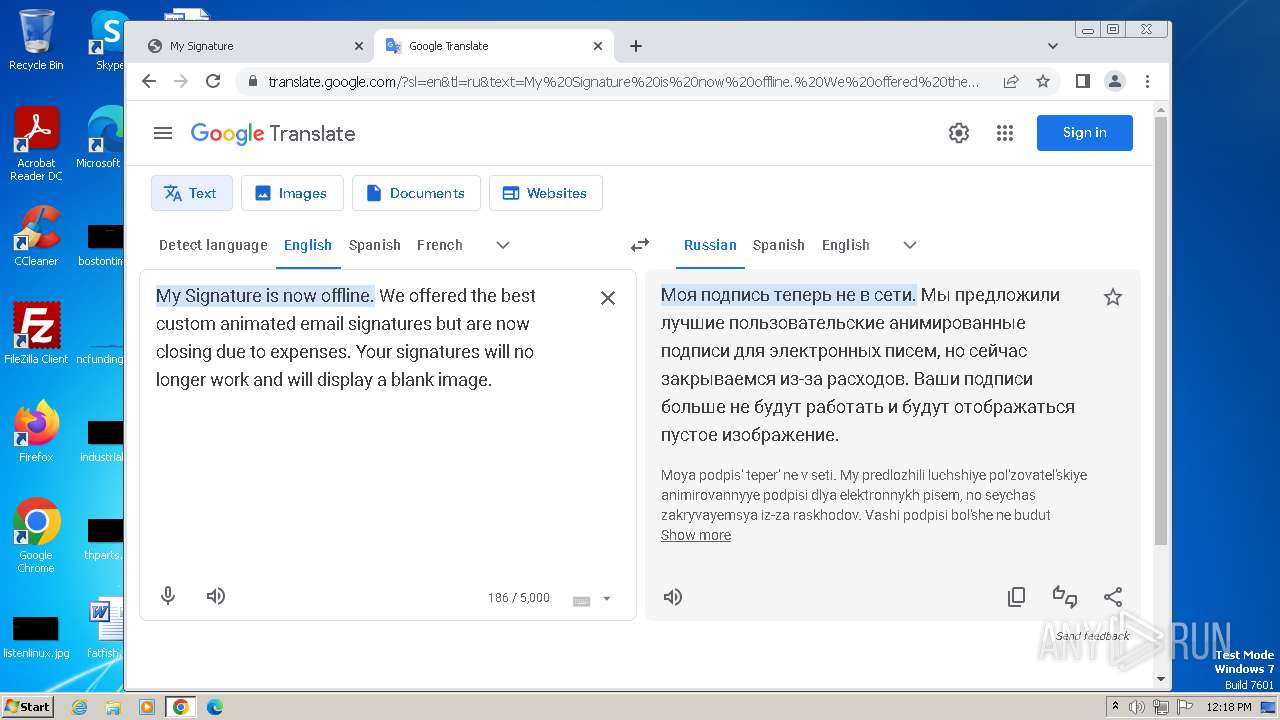
Task: Go back to previous page
Action: [149, 81]
